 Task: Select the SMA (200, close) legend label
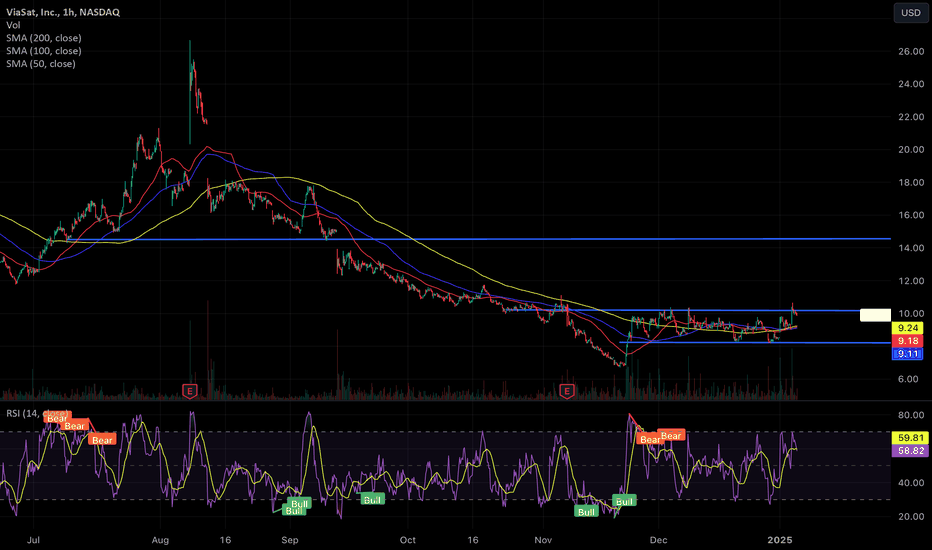44,38
